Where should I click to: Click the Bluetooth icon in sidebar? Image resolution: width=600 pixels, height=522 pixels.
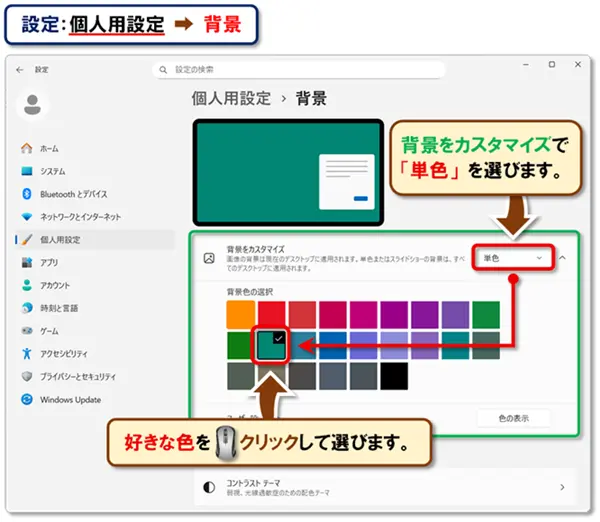click(26, 194)
